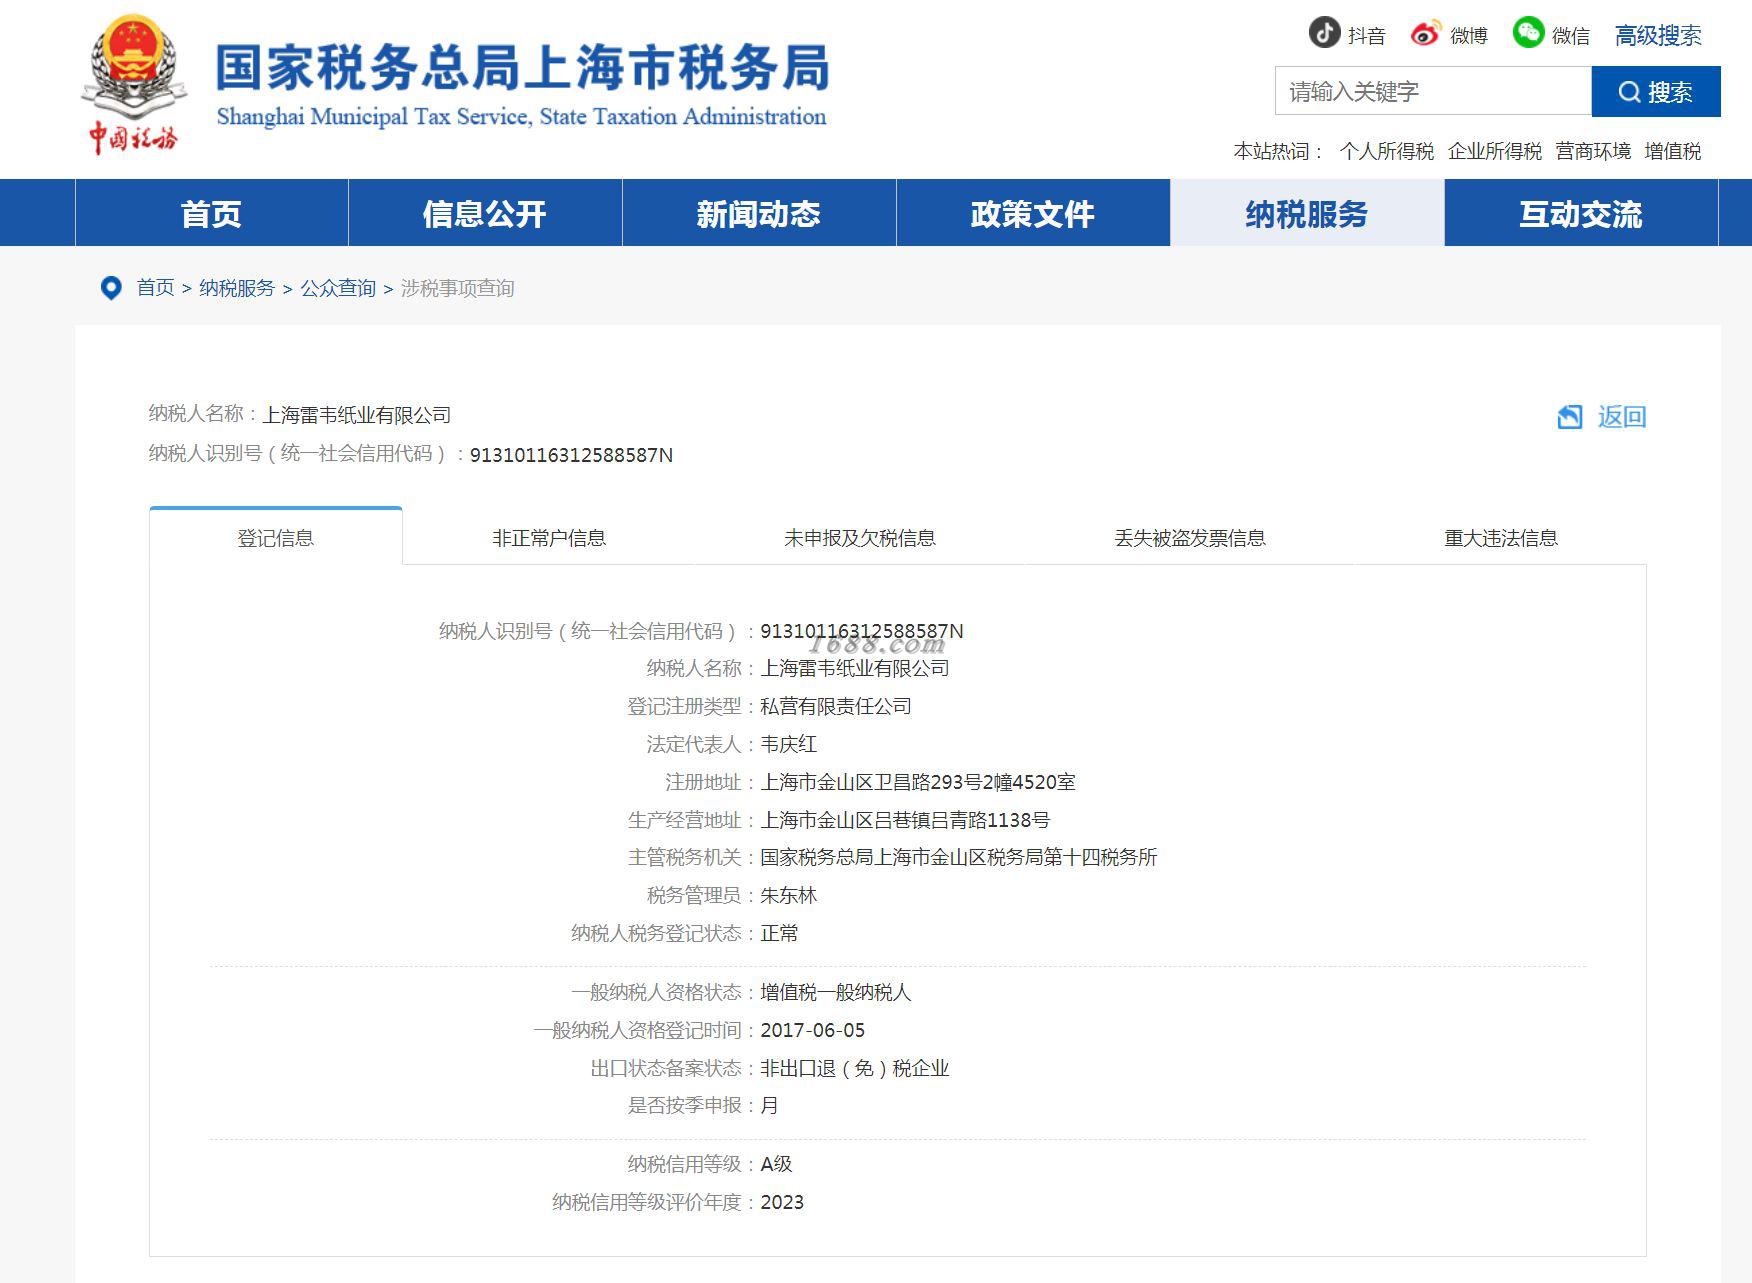Click the 返回 link text

click(1622, 417)
